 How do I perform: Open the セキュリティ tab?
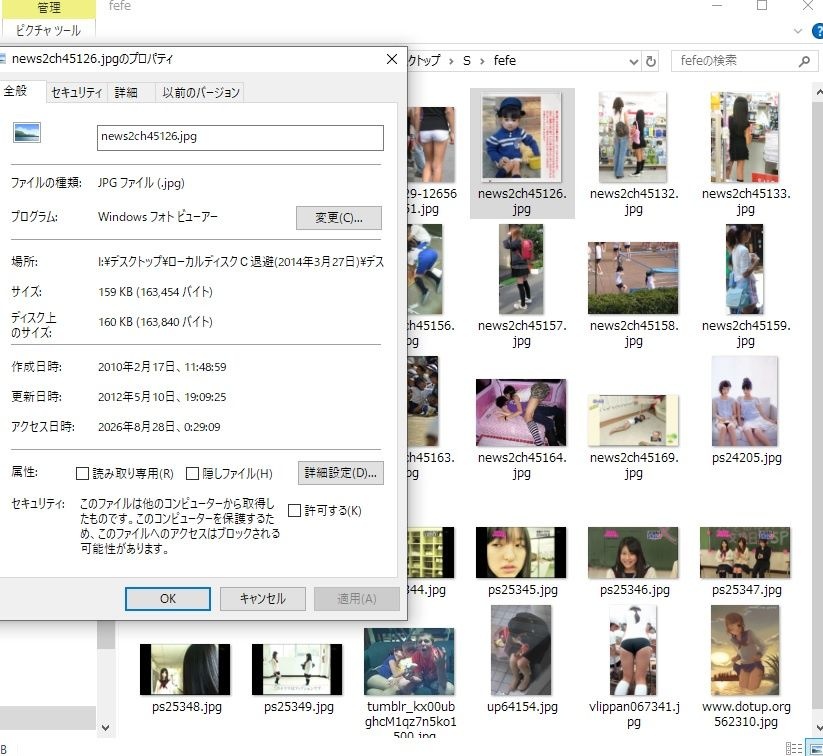(77, 93)
